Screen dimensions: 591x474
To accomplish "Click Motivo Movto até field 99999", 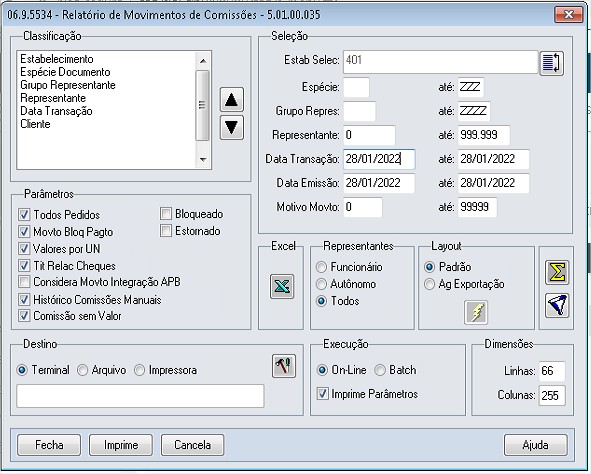I will click(x=477, y=207).
